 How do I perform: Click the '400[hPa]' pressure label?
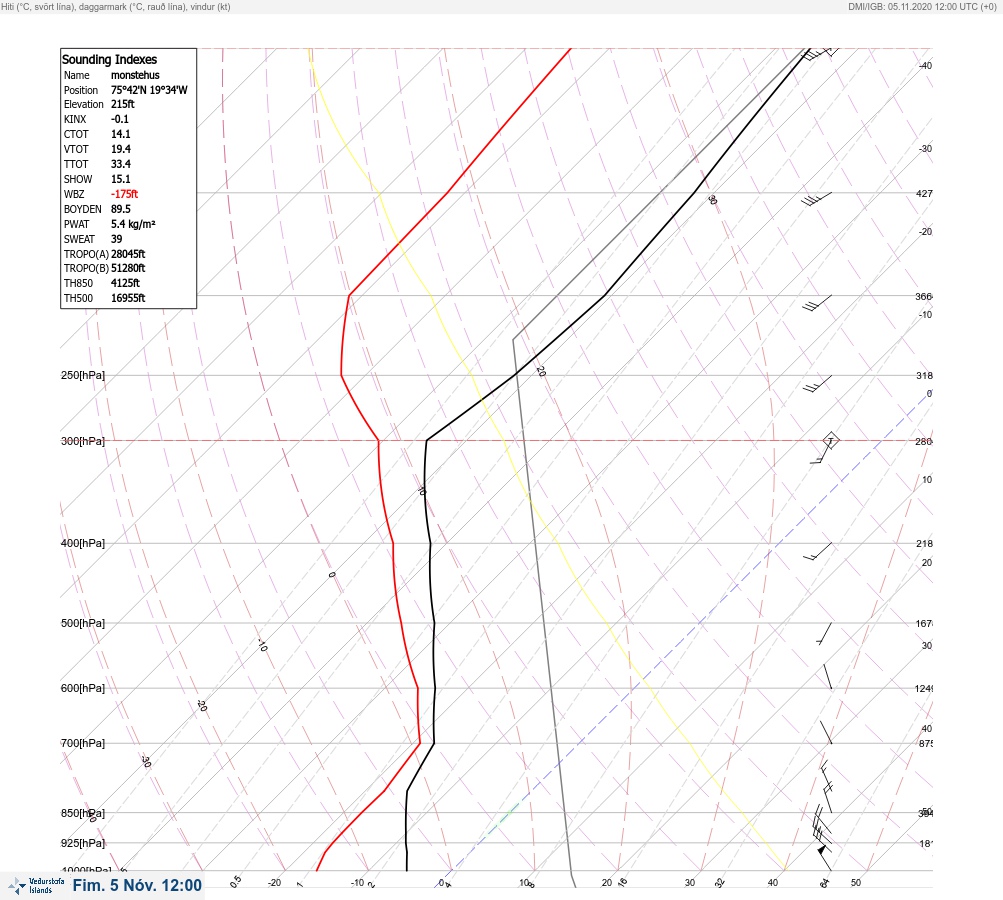pyautogui.click(x=83, y=544)
